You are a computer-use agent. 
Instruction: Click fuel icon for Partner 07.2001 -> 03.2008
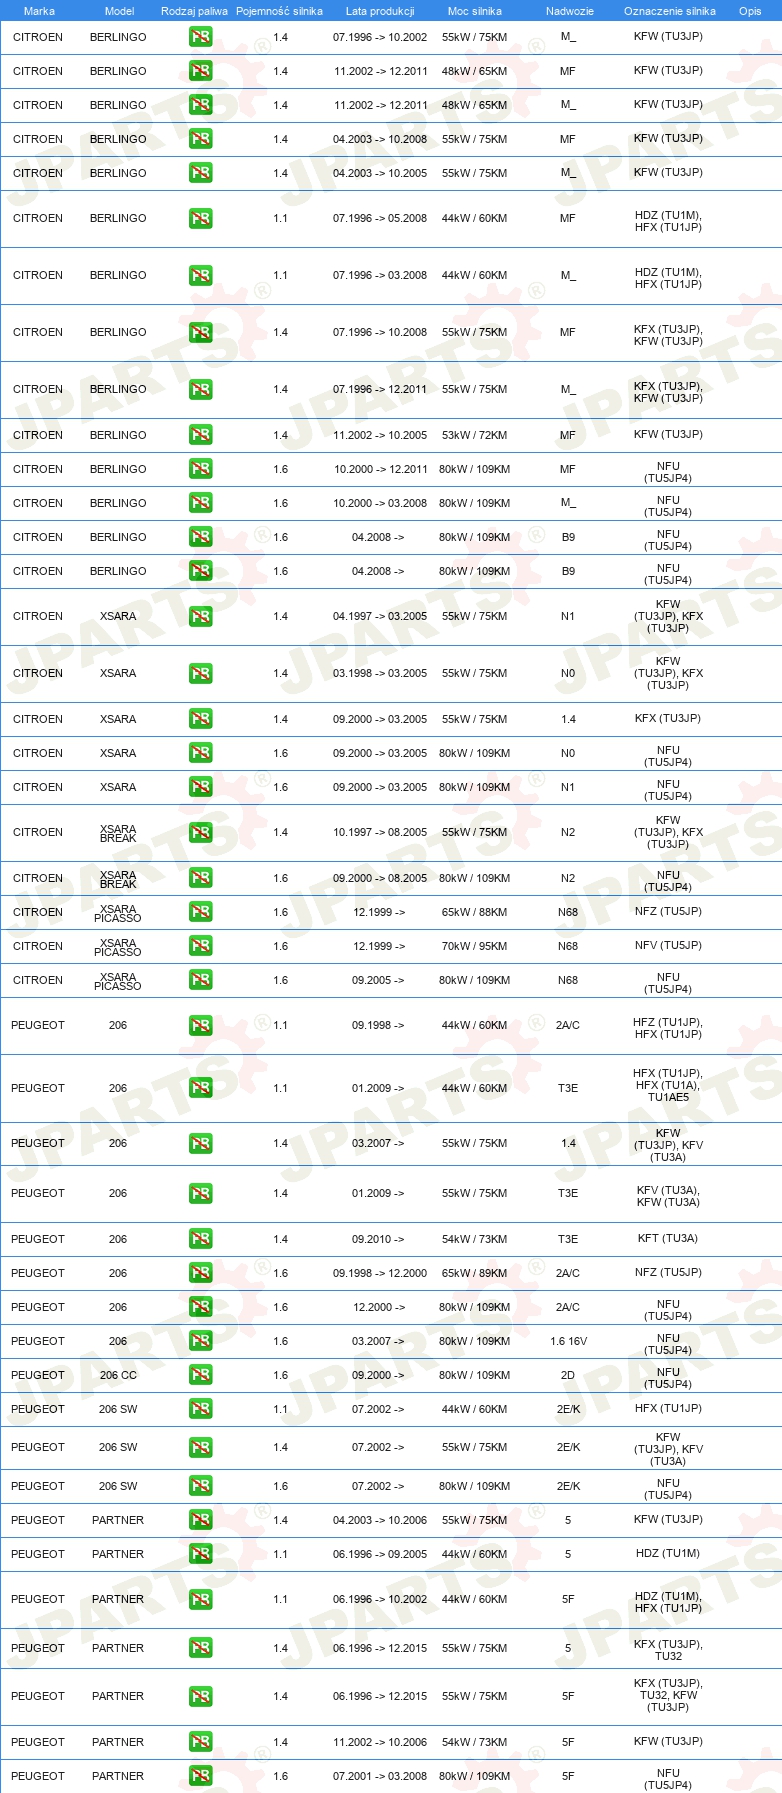coord(201,1776)
